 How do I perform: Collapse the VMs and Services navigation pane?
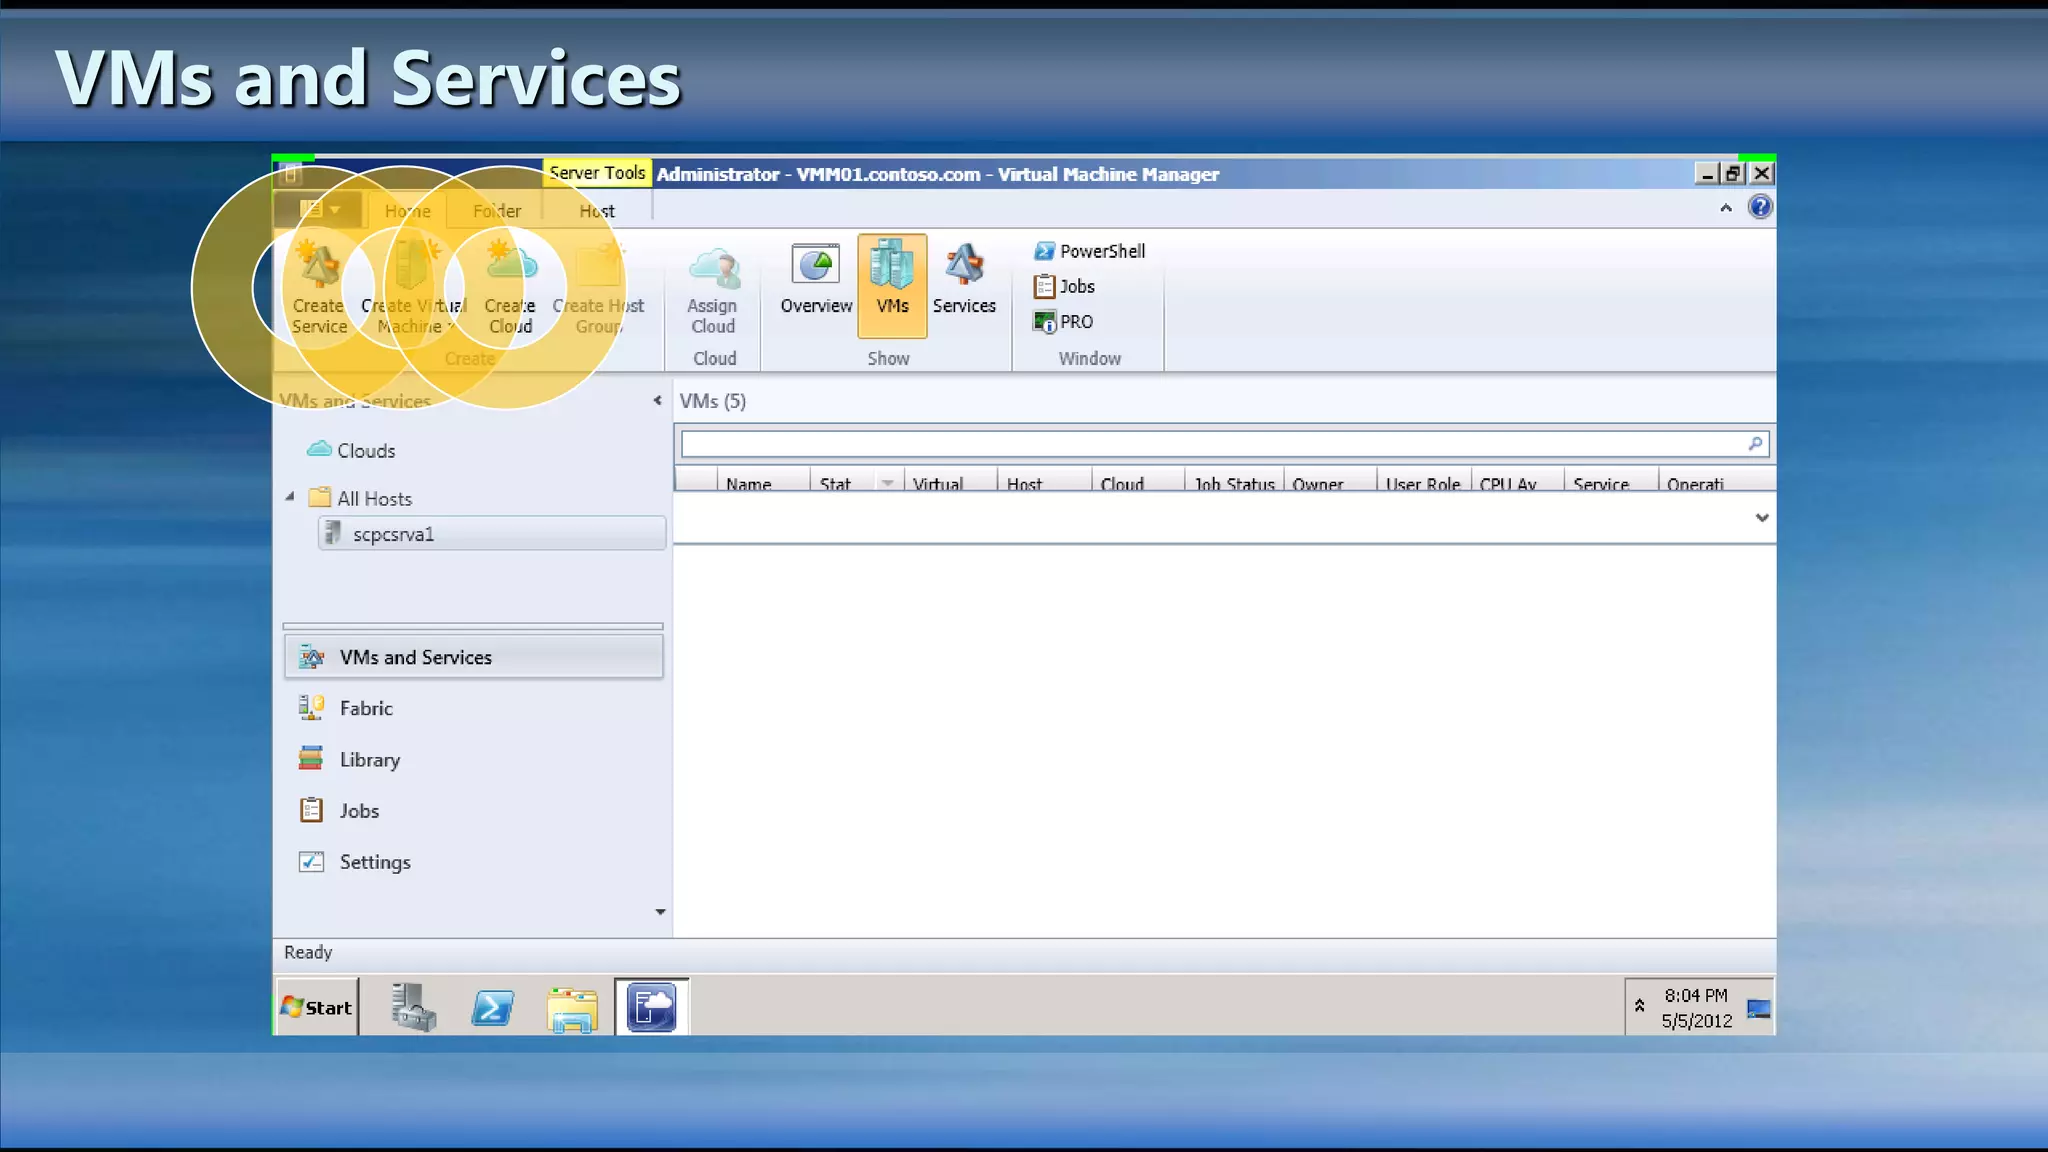click(x=657, y=401)
